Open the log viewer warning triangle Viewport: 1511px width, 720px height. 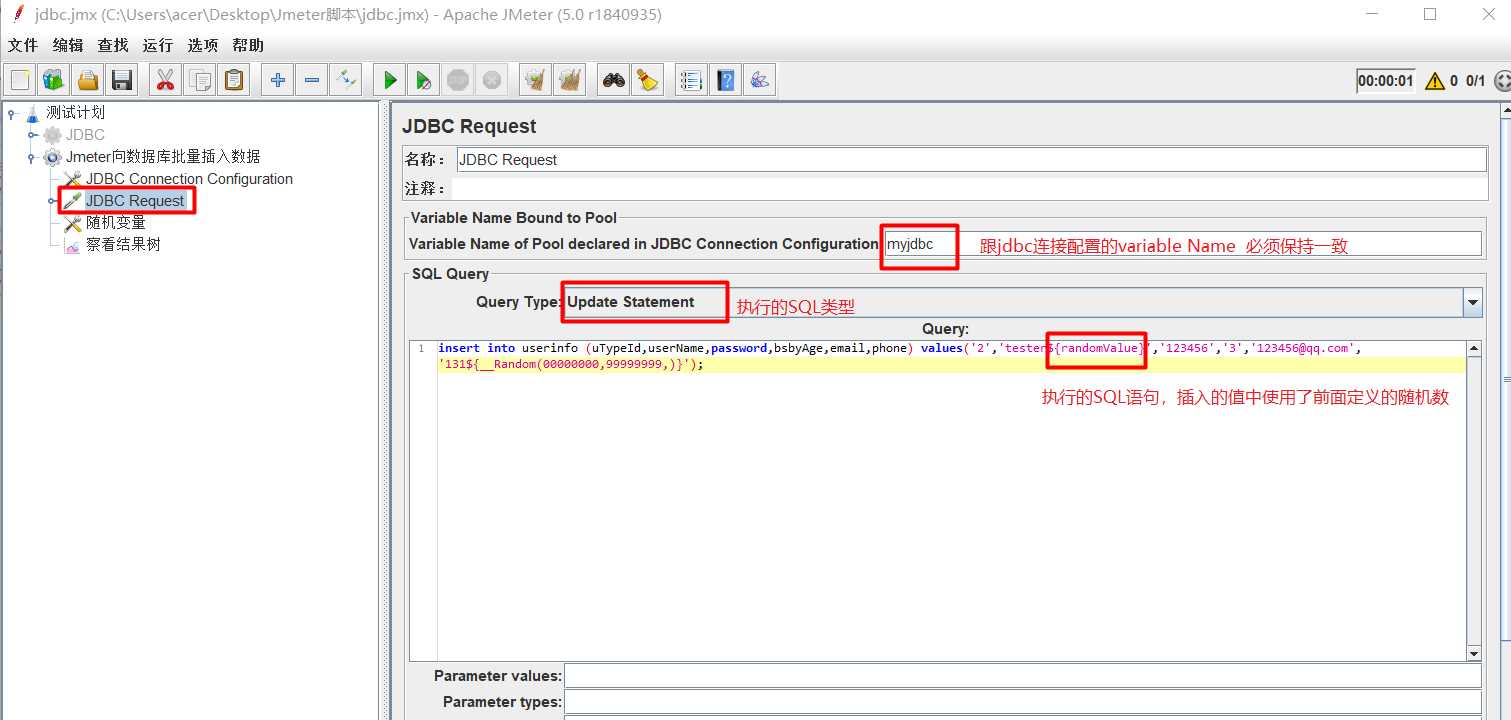[1435, 81]
